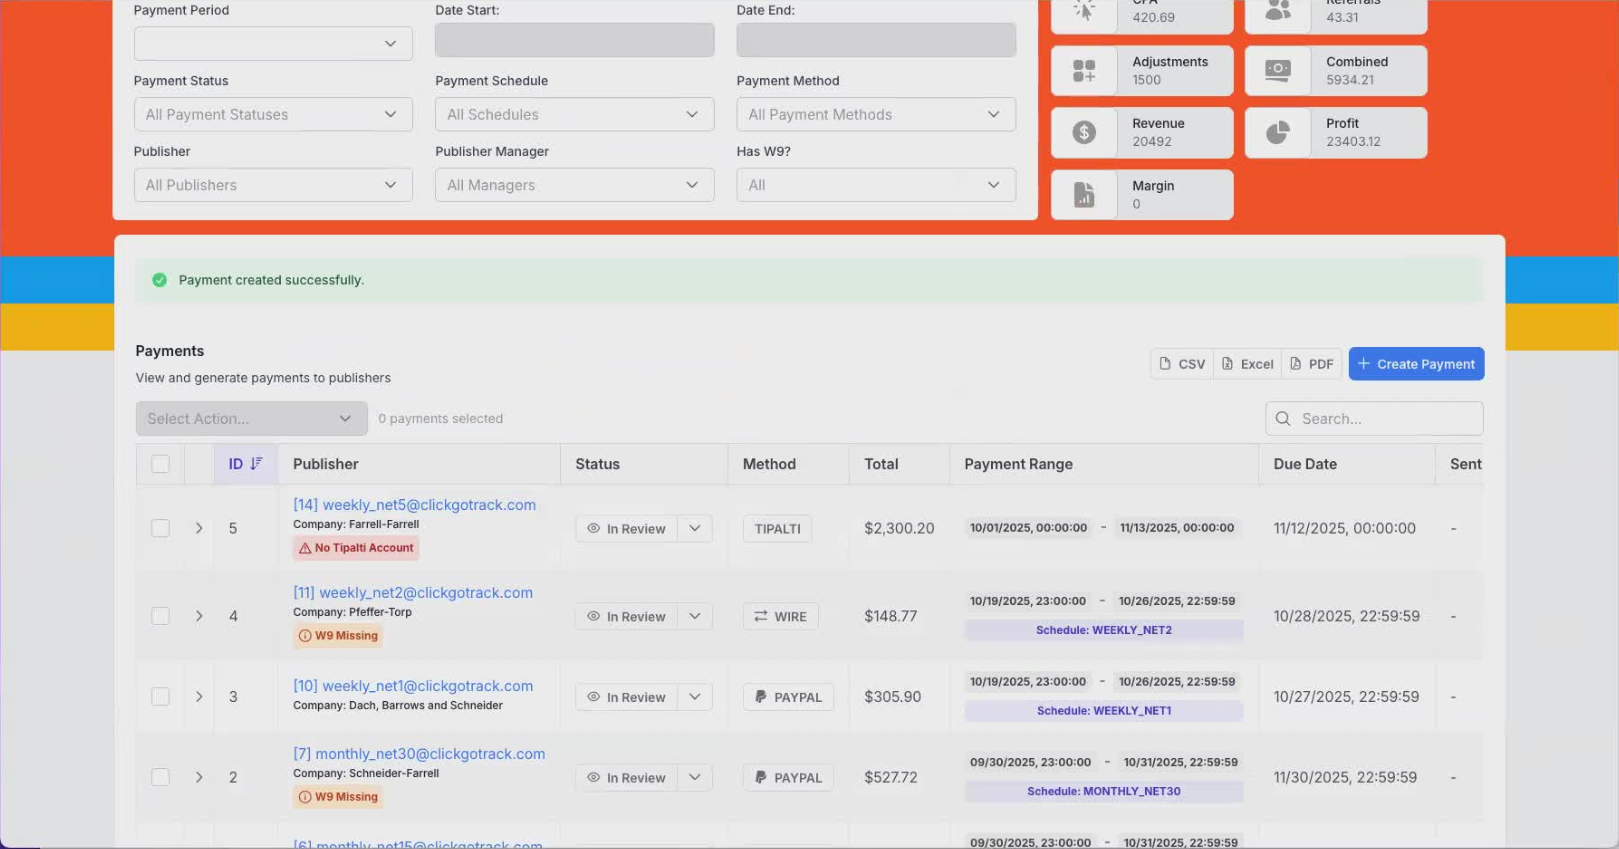Image resolution: width=1619 pixels, height=849 pixels.
Task: Open status dropdown arrow for payment 2
Action: [695, 778]
